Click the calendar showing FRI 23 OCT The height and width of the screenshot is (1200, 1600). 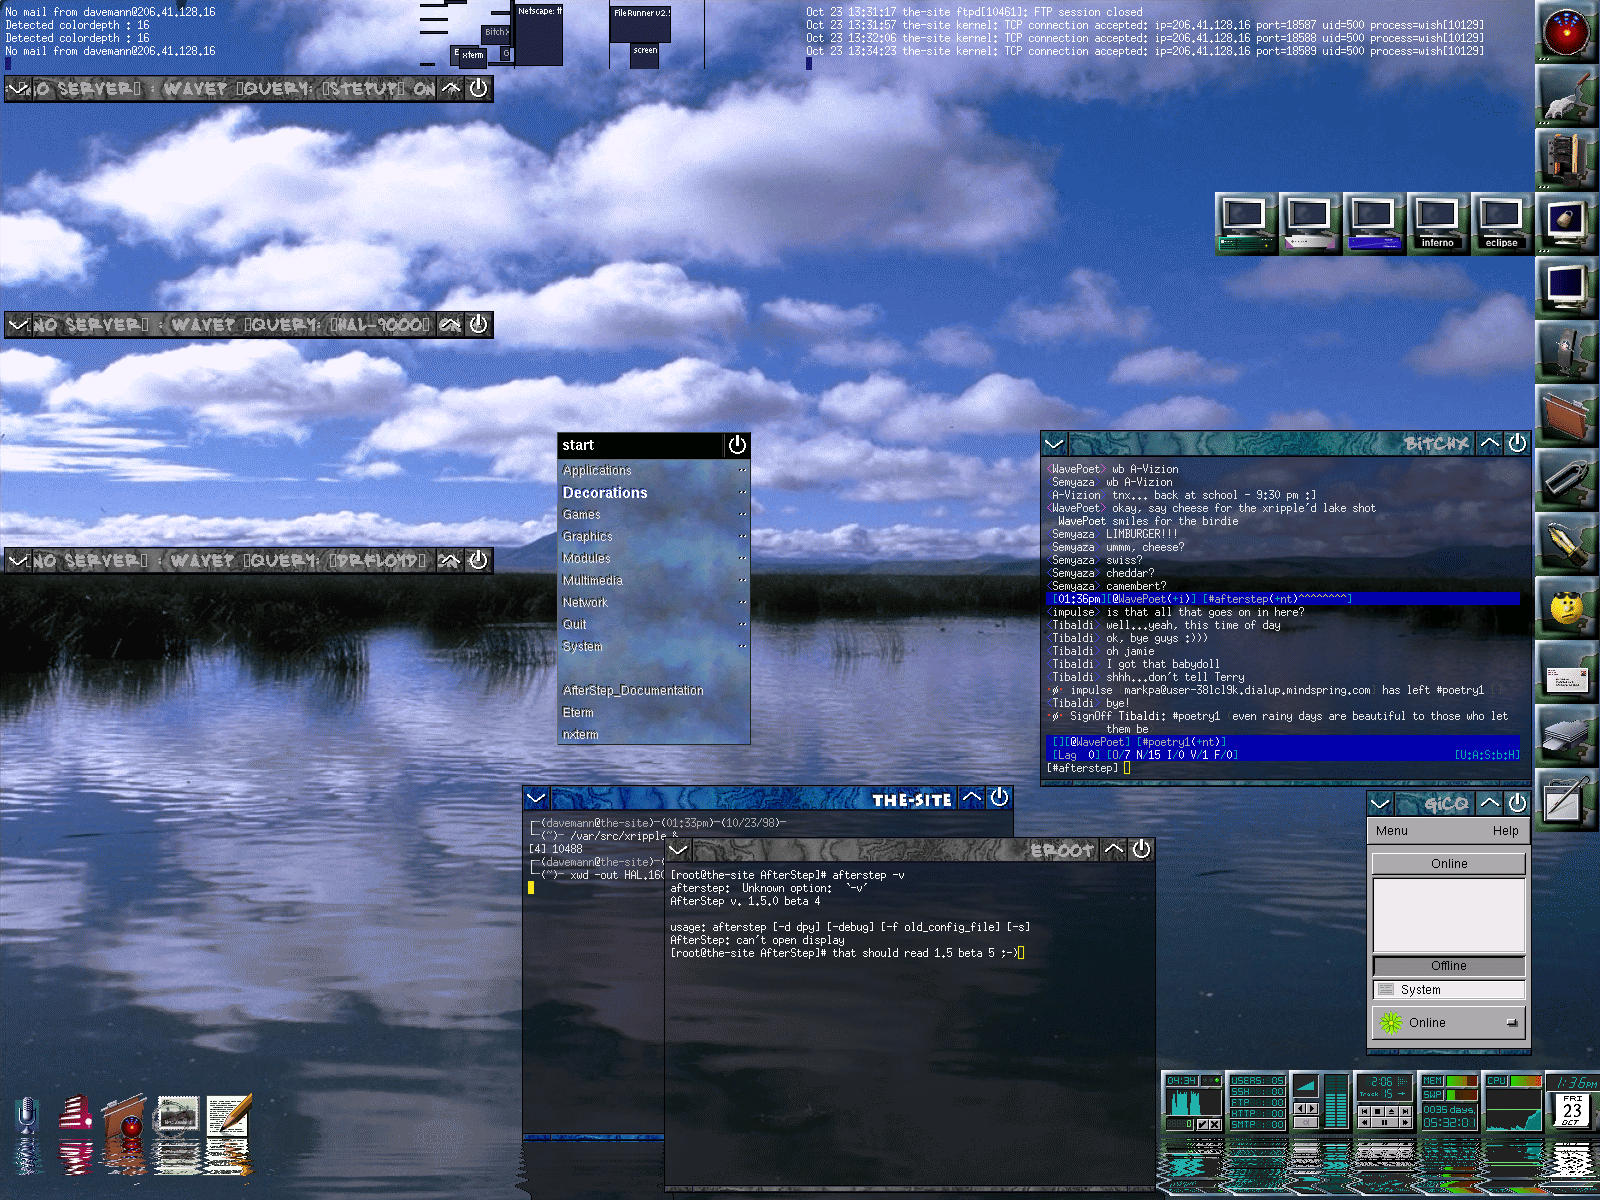tap(1572, 1109)
